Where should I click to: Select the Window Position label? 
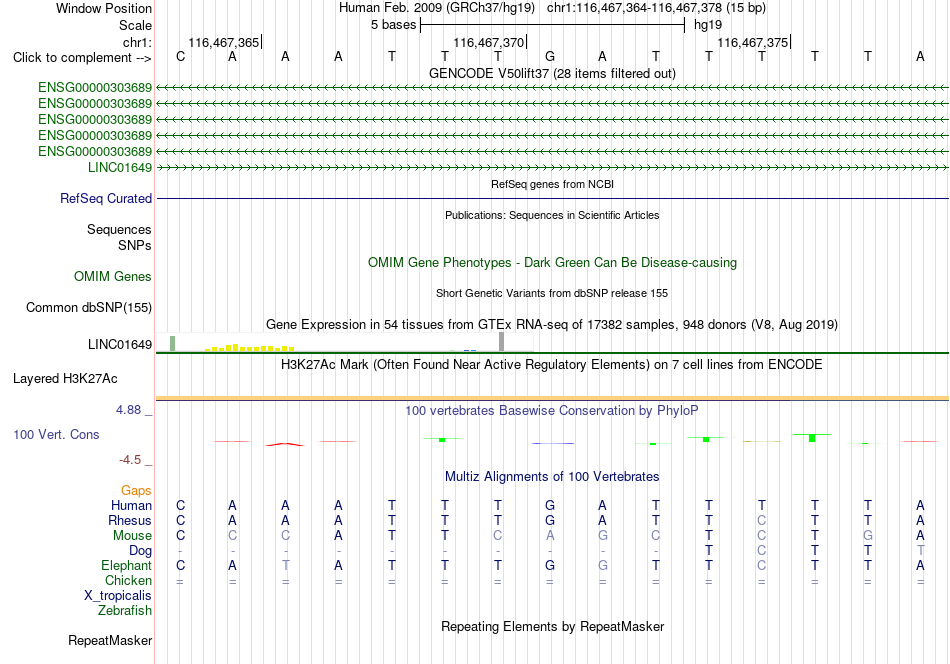[104, 8]
